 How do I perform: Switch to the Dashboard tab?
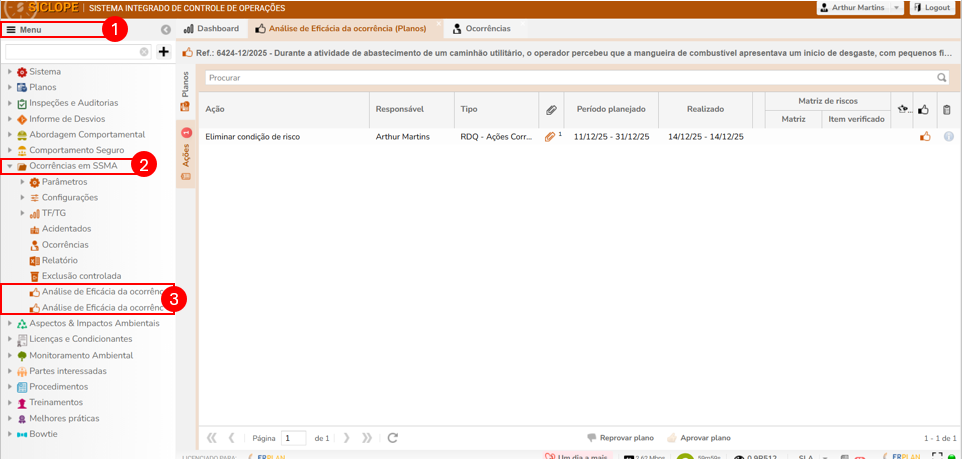tap(211, 29)
